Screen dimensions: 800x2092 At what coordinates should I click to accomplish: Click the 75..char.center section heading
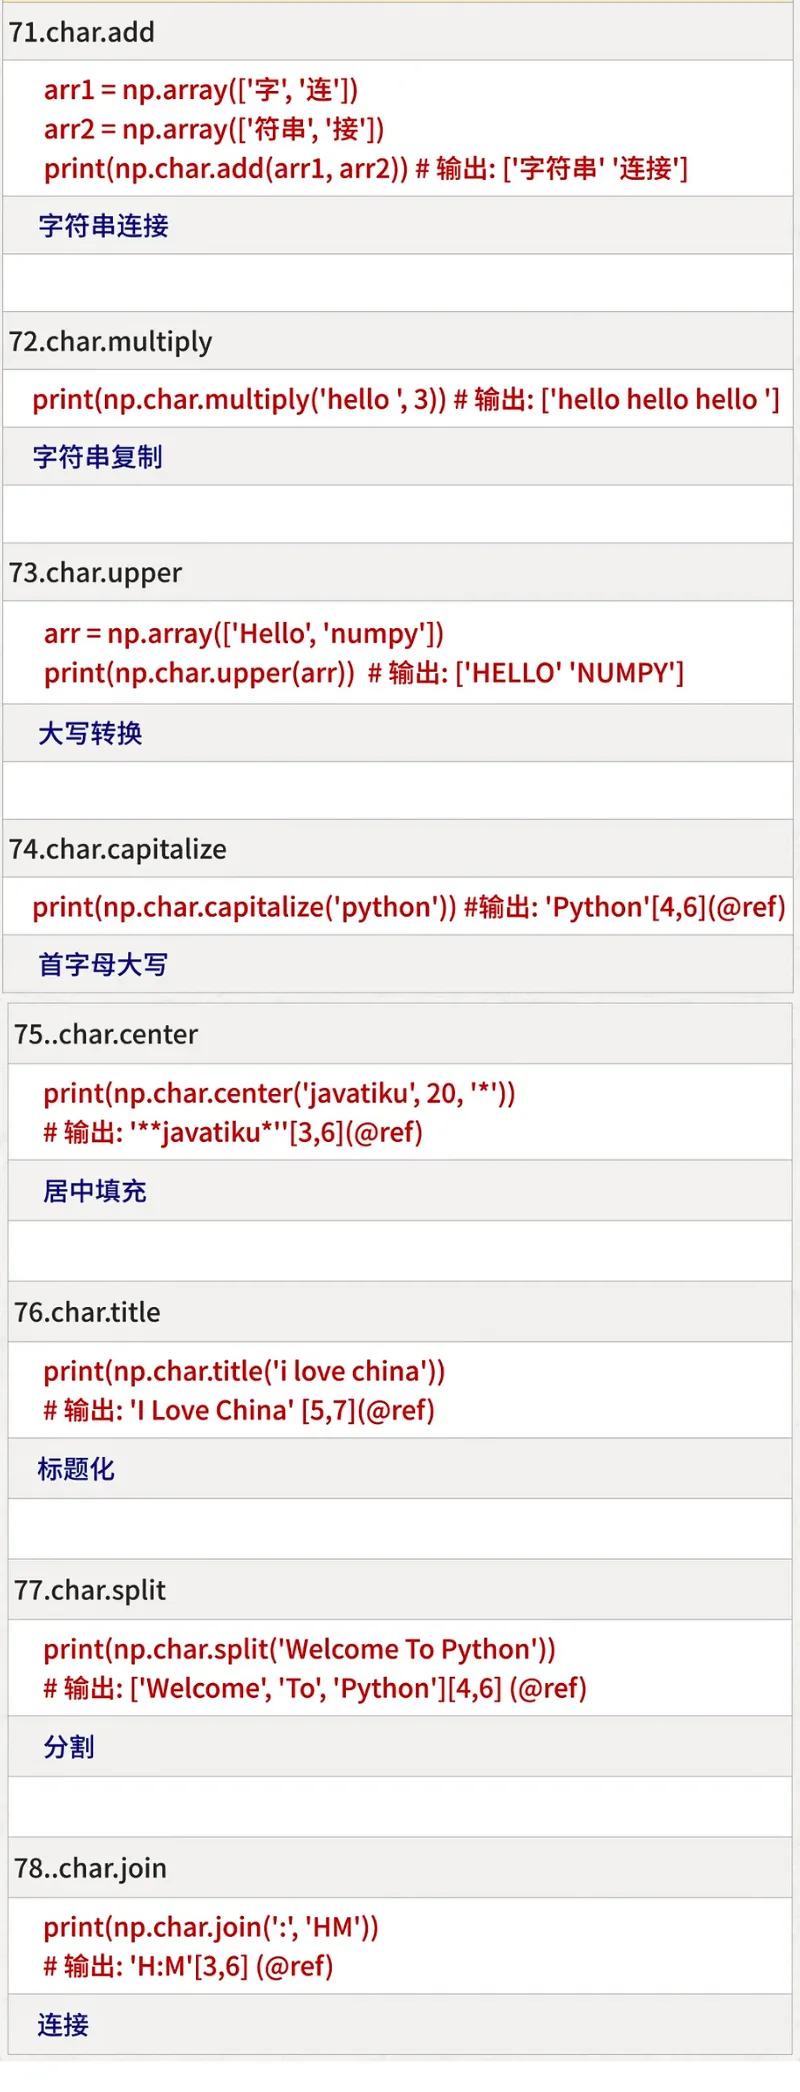click(x=106, y=1034)
